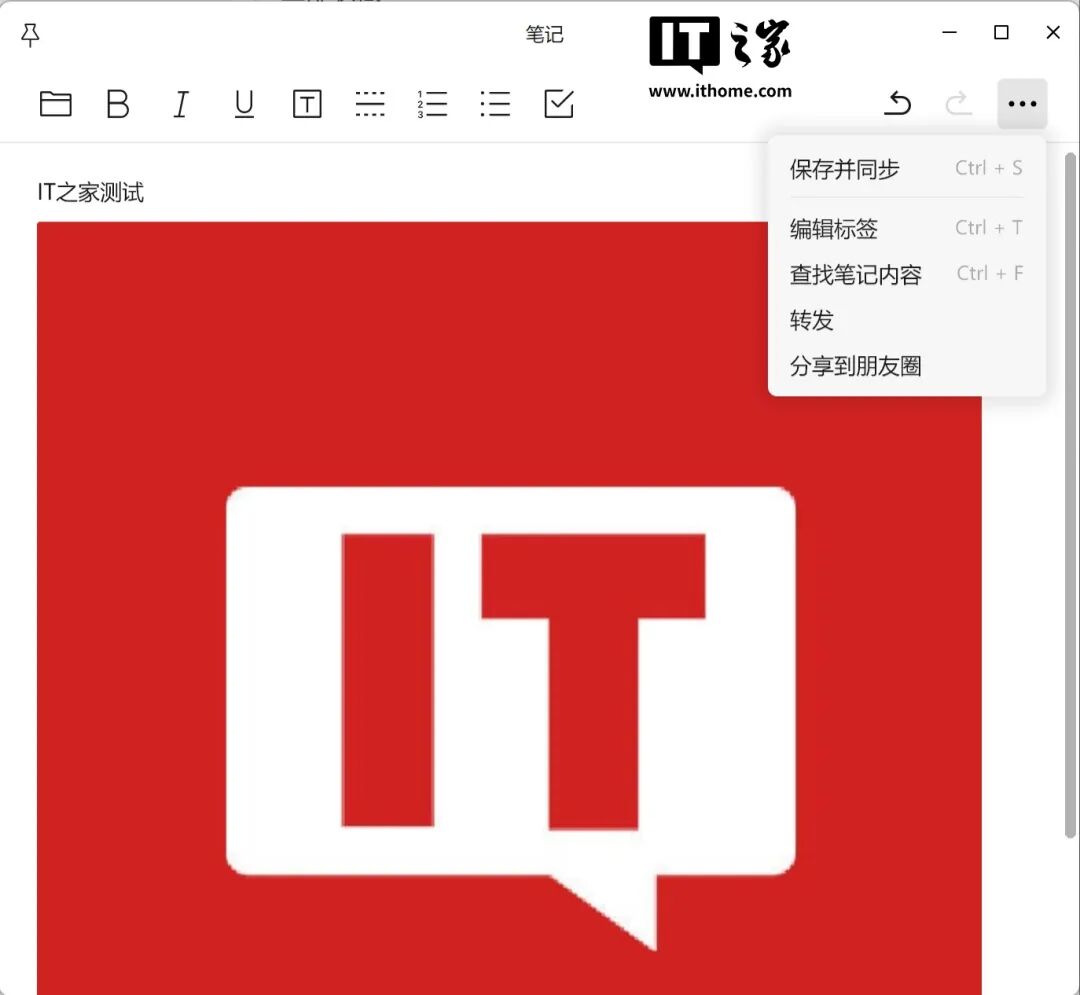Insert a dashed divider line
The image size is (1080, 995).
coord(370,104)
